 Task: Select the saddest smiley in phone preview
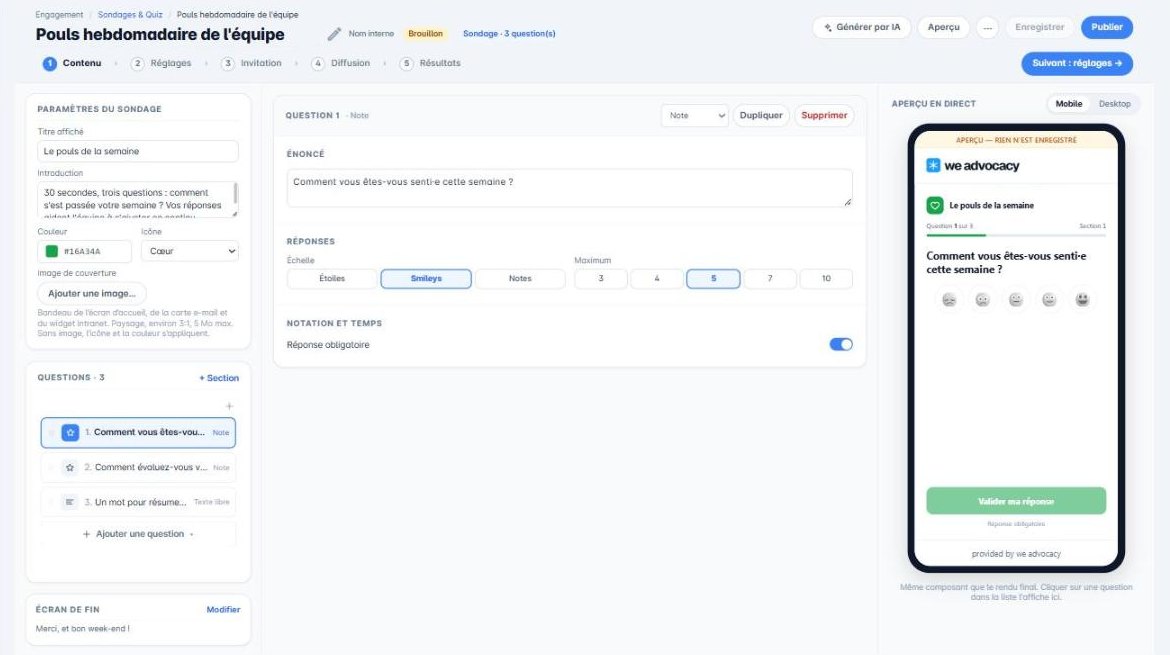[x=949, y=300]
